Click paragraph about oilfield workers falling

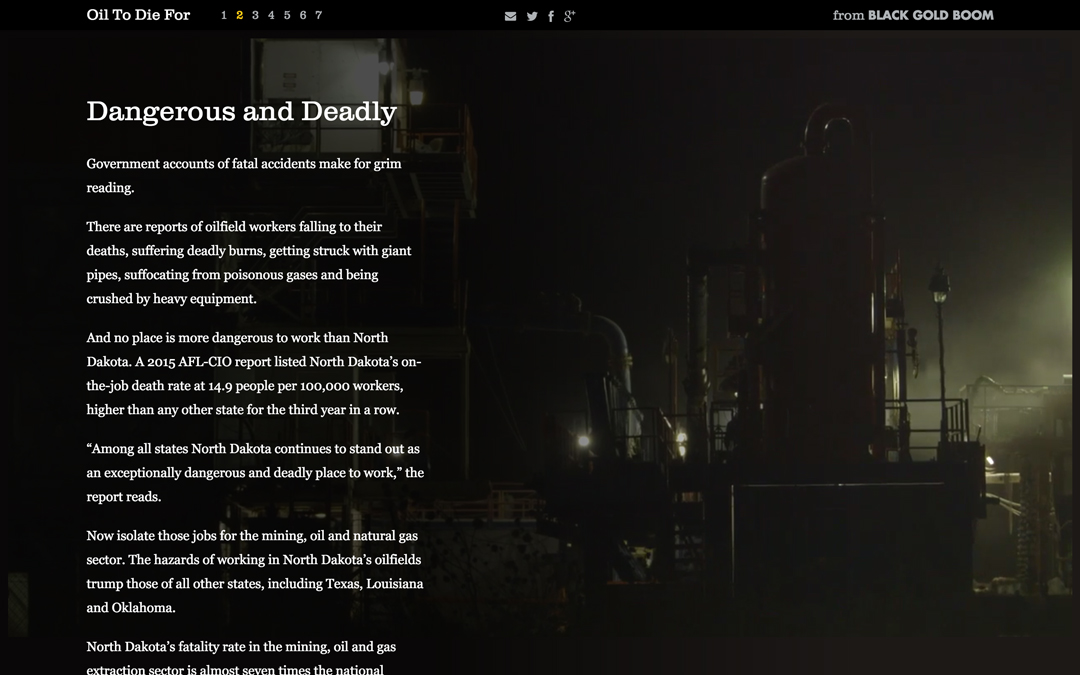pos(249,262)
